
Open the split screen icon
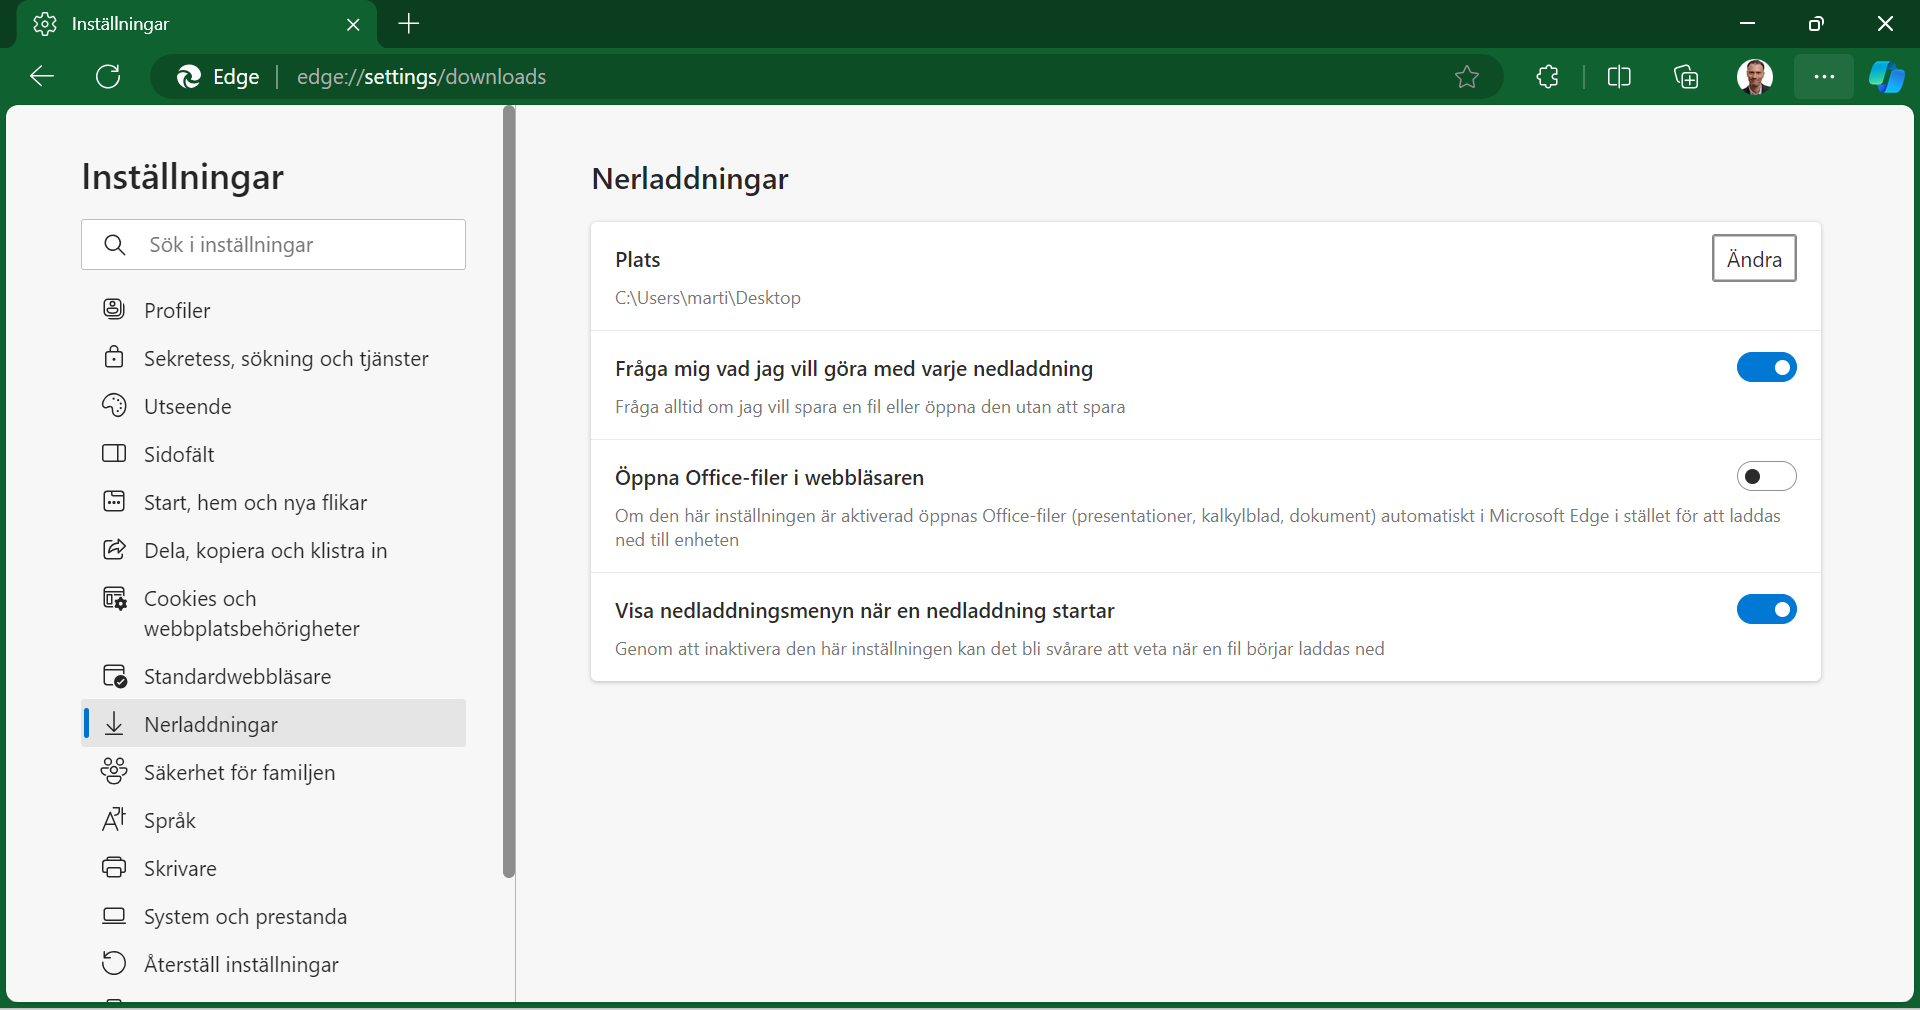[x=1620, y=77]
